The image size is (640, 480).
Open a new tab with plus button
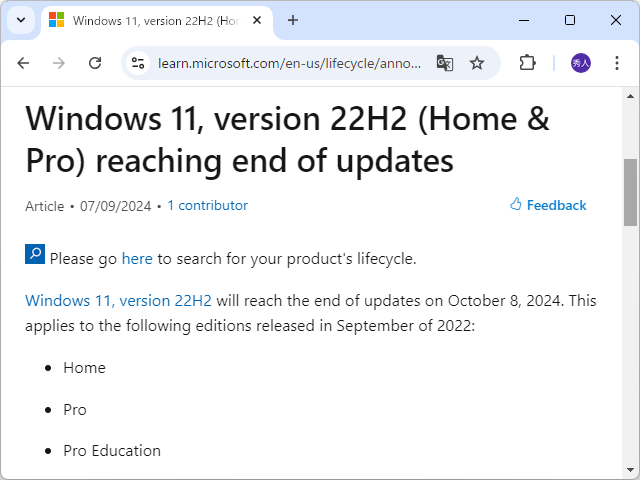293,20
